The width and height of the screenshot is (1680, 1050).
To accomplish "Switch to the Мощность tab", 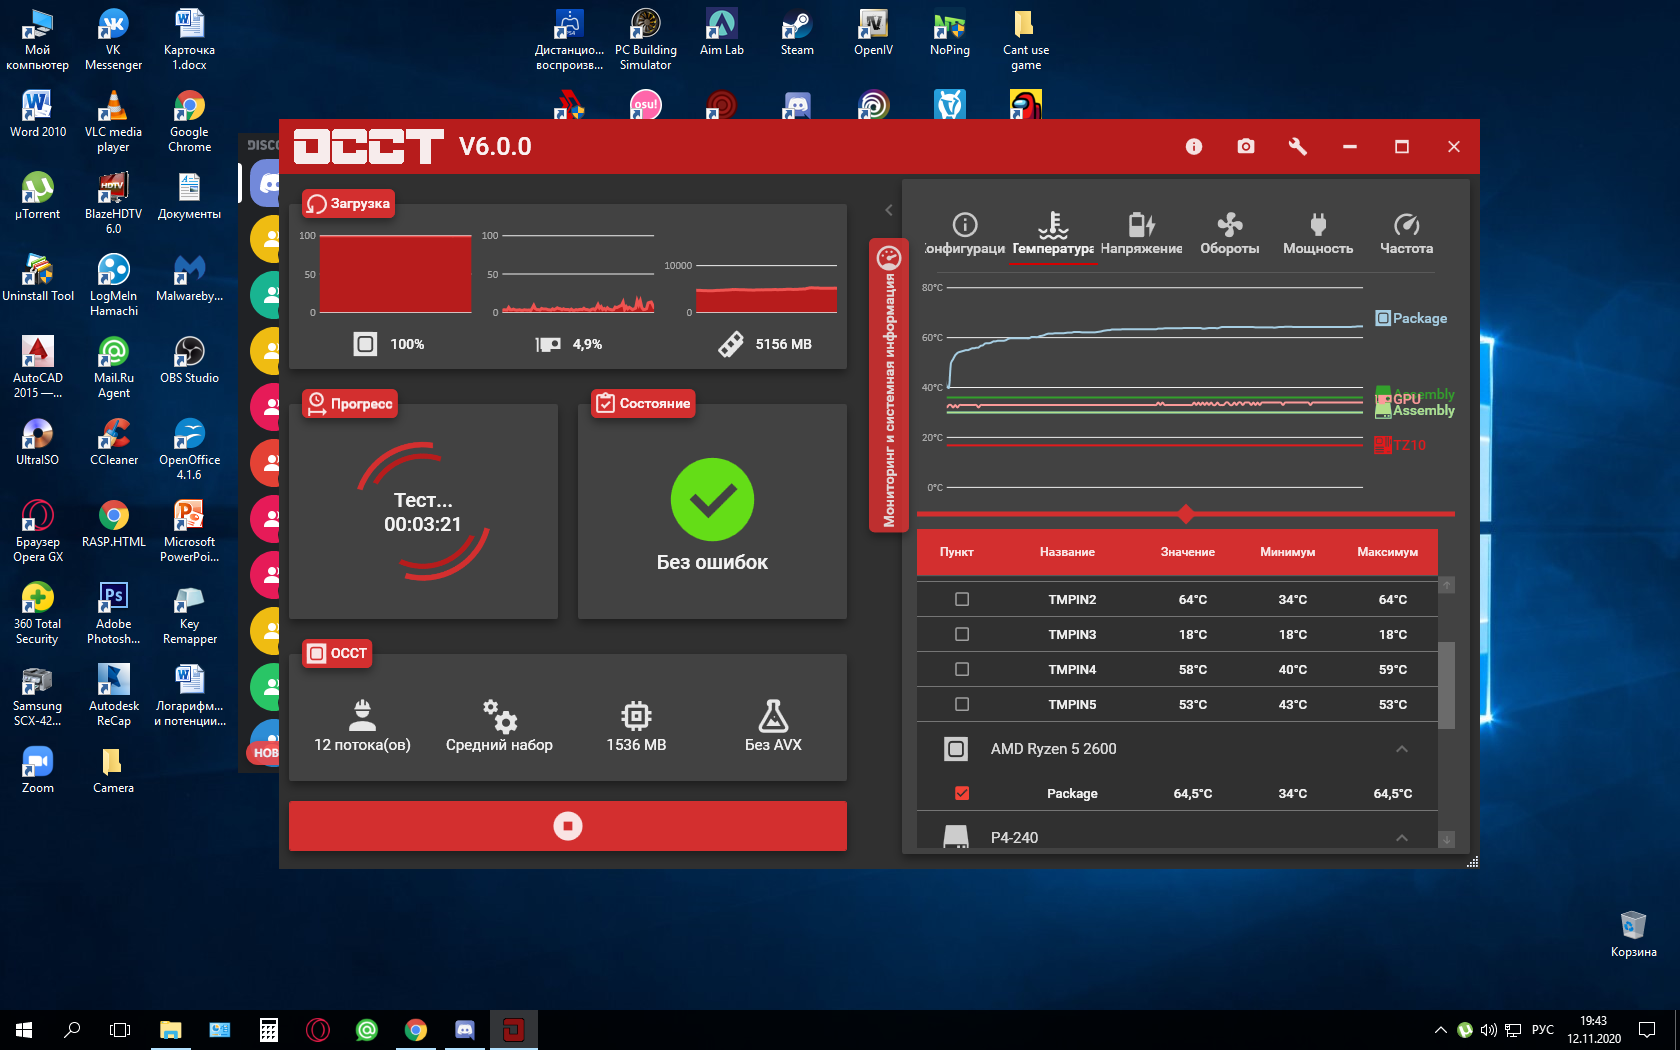I will point(1318,235).
